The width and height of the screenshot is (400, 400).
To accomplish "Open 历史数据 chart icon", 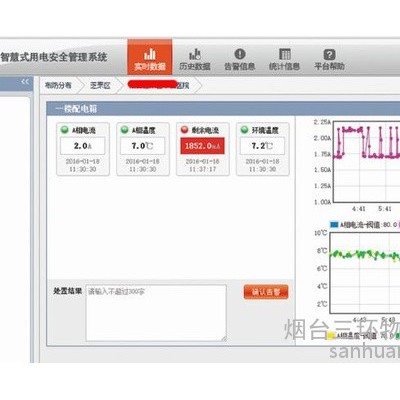I will tap(195, 54).
